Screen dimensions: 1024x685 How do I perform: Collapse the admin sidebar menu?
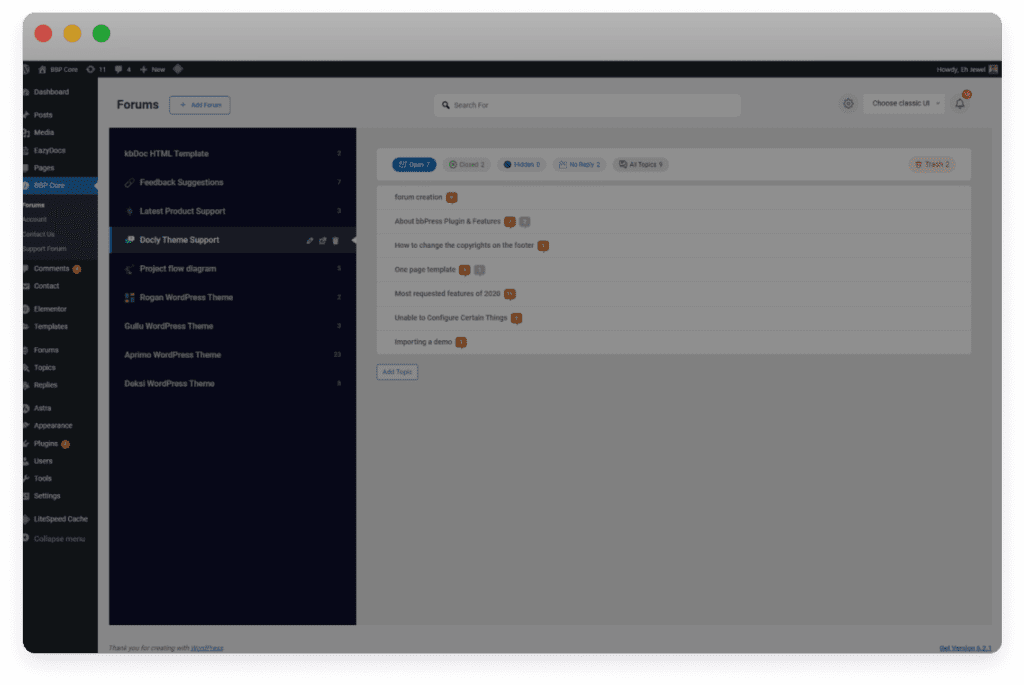pos(58,538)
